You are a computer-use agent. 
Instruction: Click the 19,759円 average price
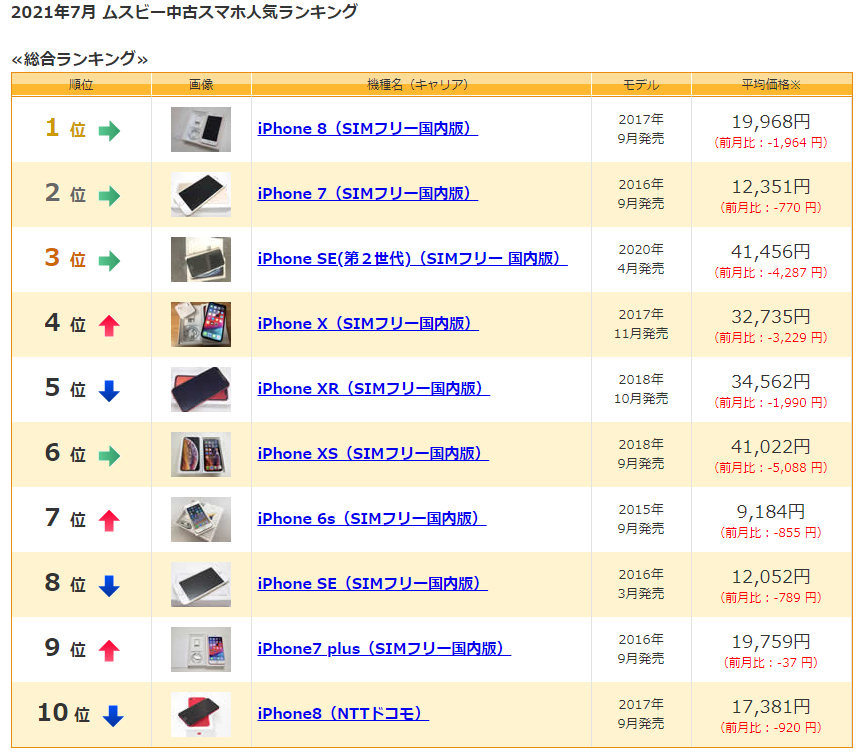click(771, 642)
